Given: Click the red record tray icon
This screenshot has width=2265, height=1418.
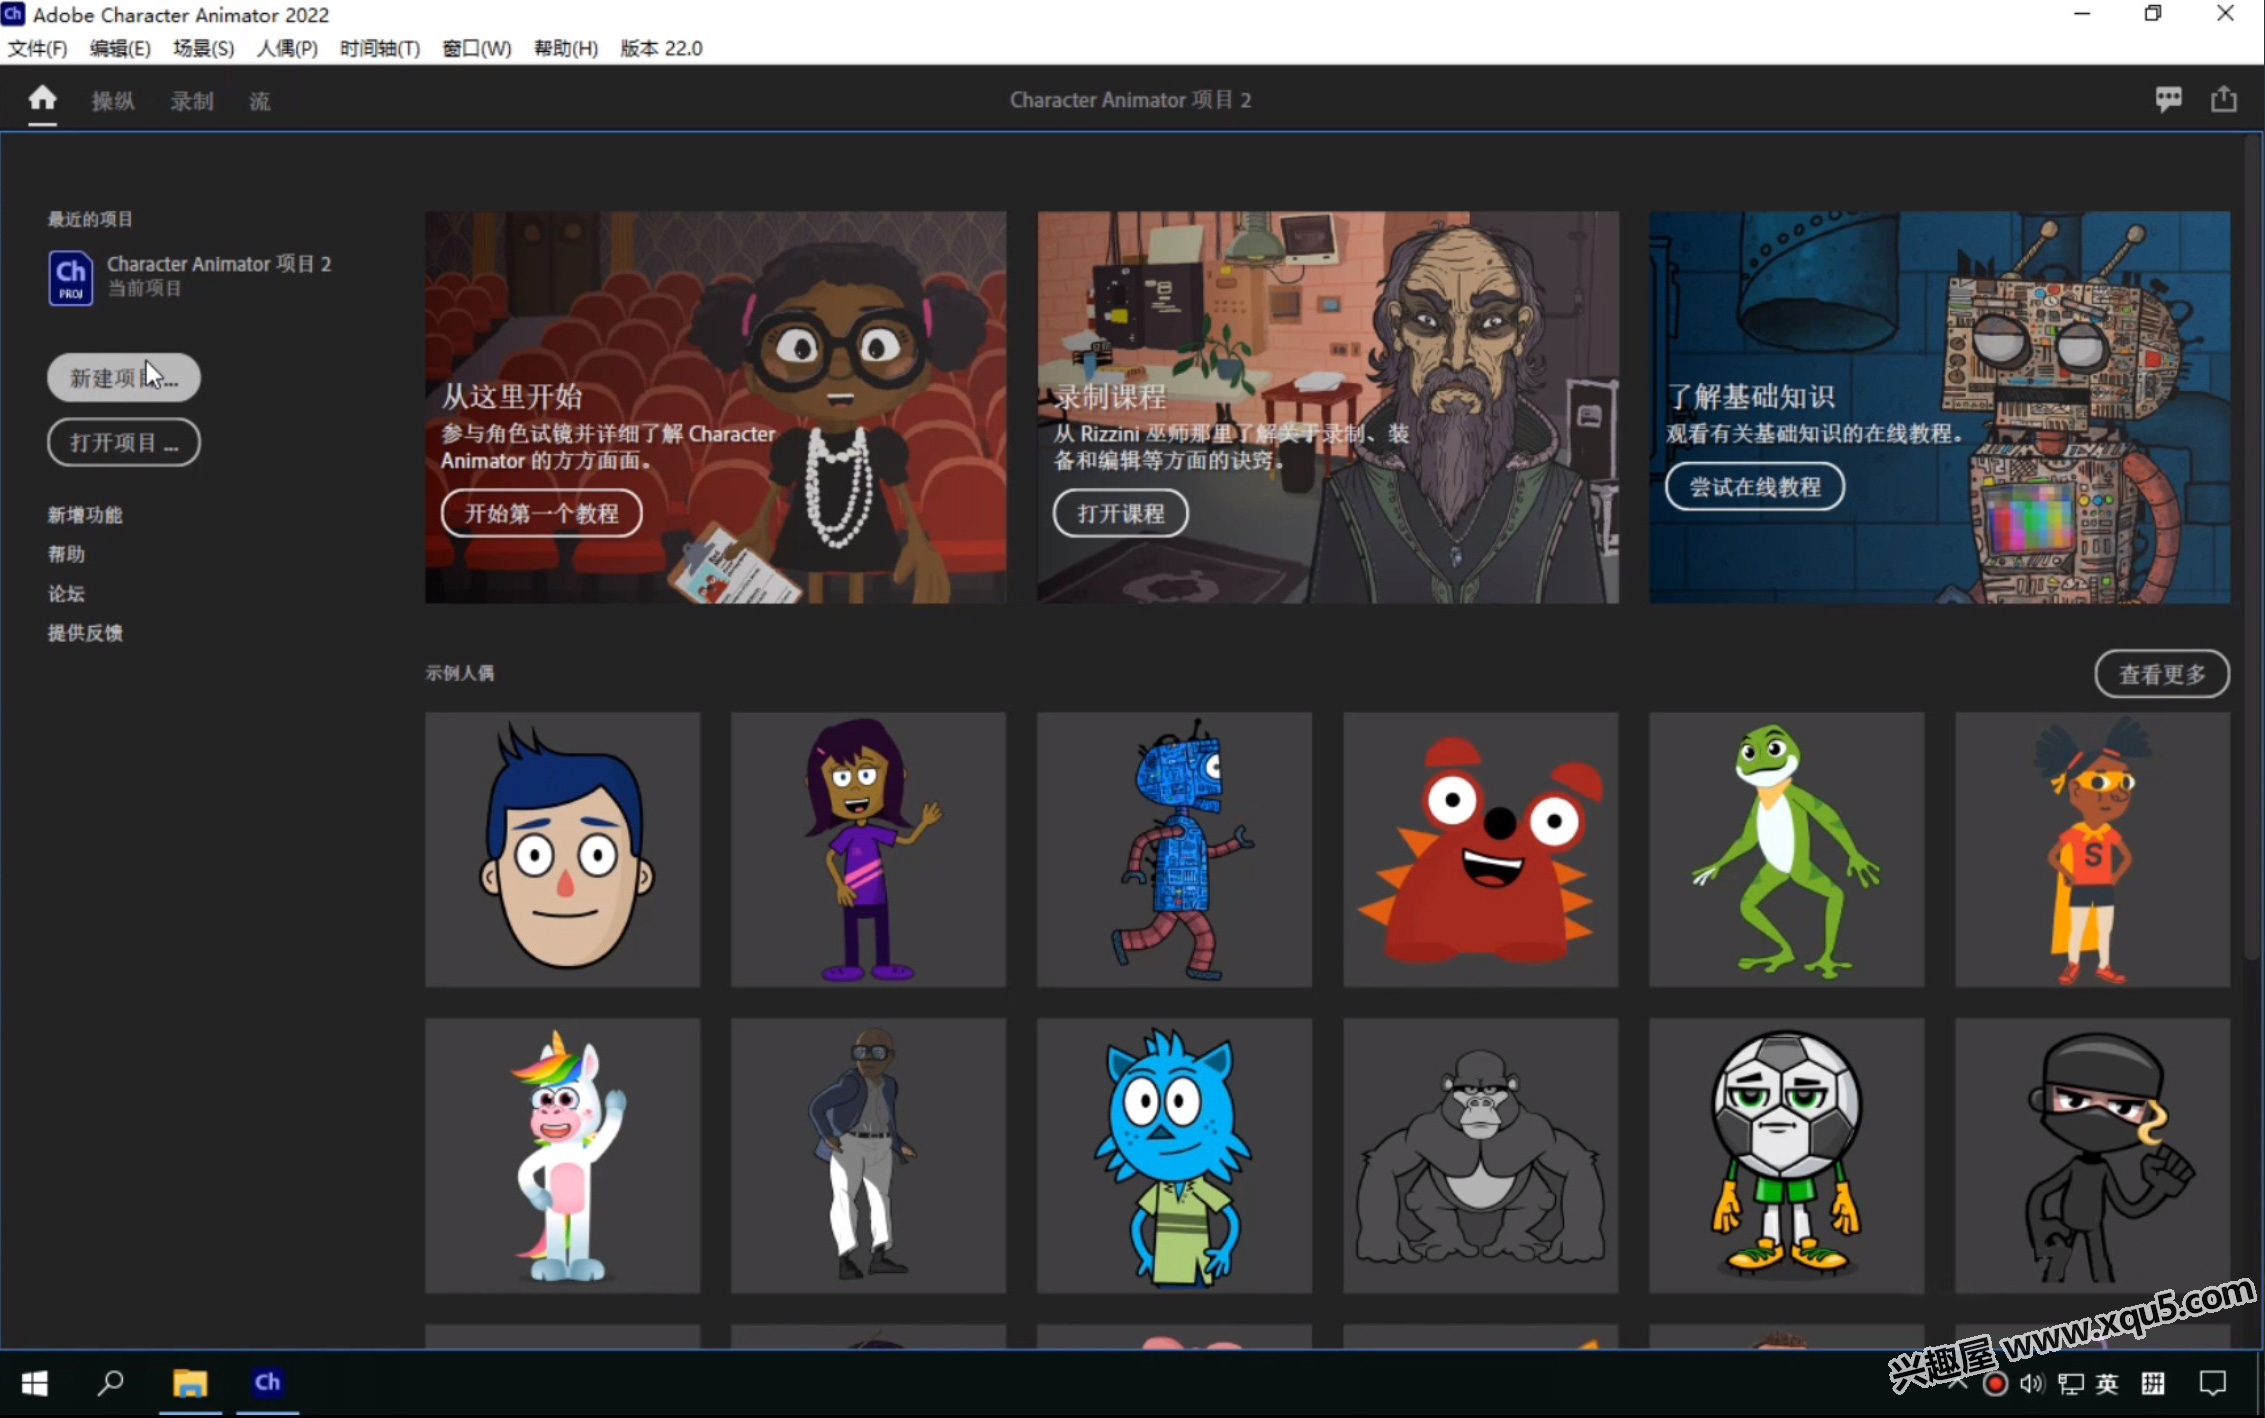Looking at the screenshot, I should click(1995, 1384).
